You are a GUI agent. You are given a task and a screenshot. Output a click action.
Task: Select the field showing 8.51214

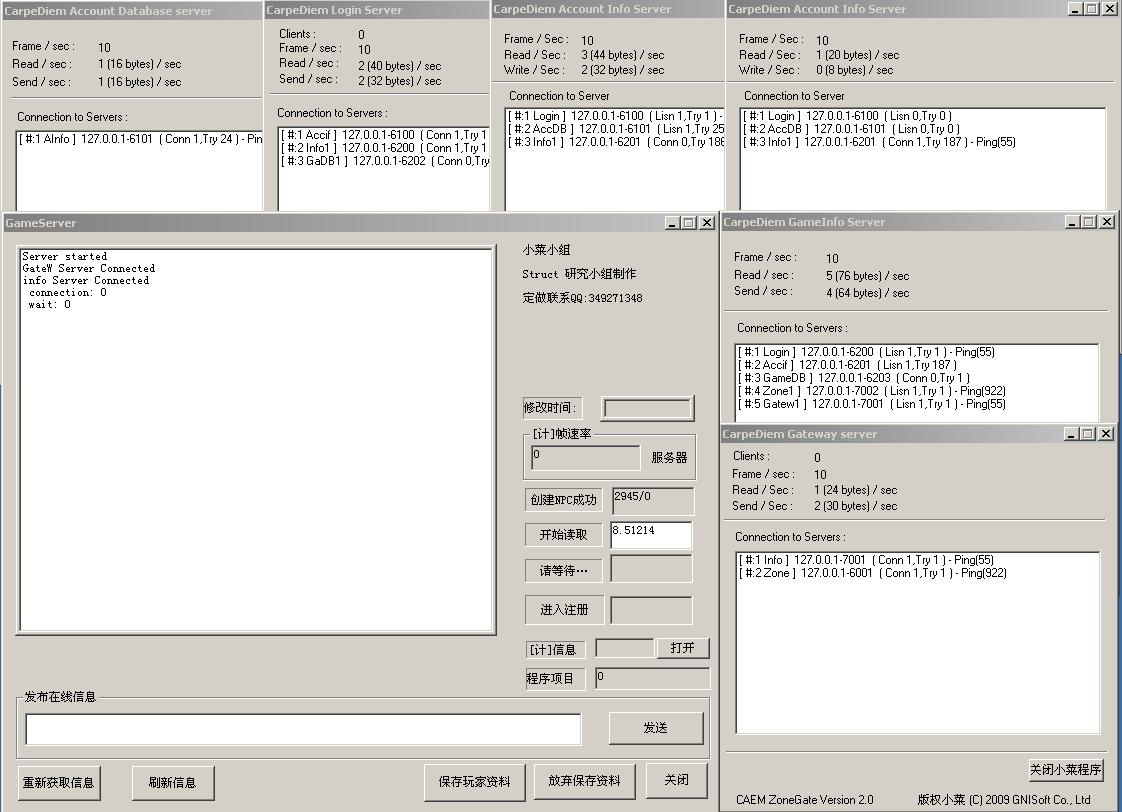click(651, 535)
